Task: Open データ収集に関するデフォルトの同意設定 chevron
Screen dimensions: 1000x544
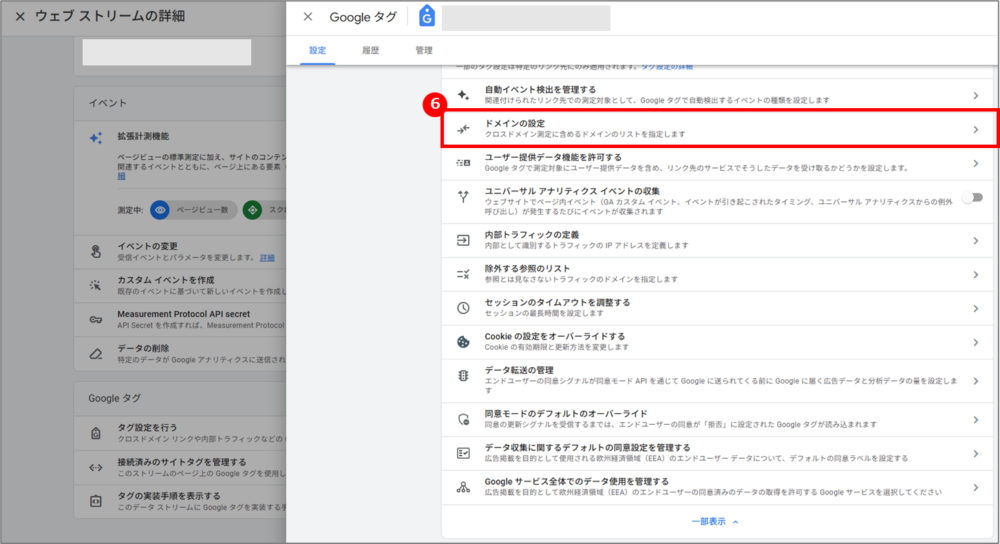Action: click(x=976, y=453)
